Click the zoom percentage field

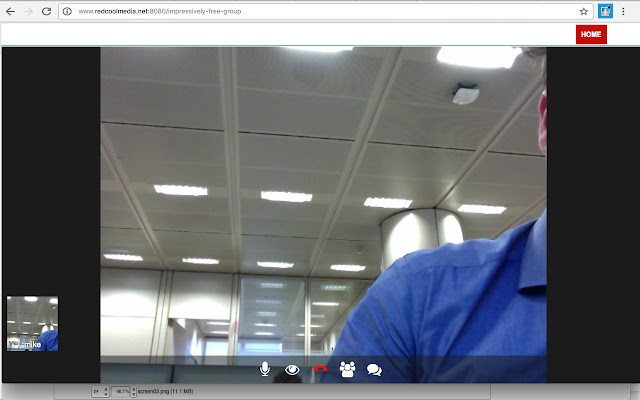click(121, 391)
